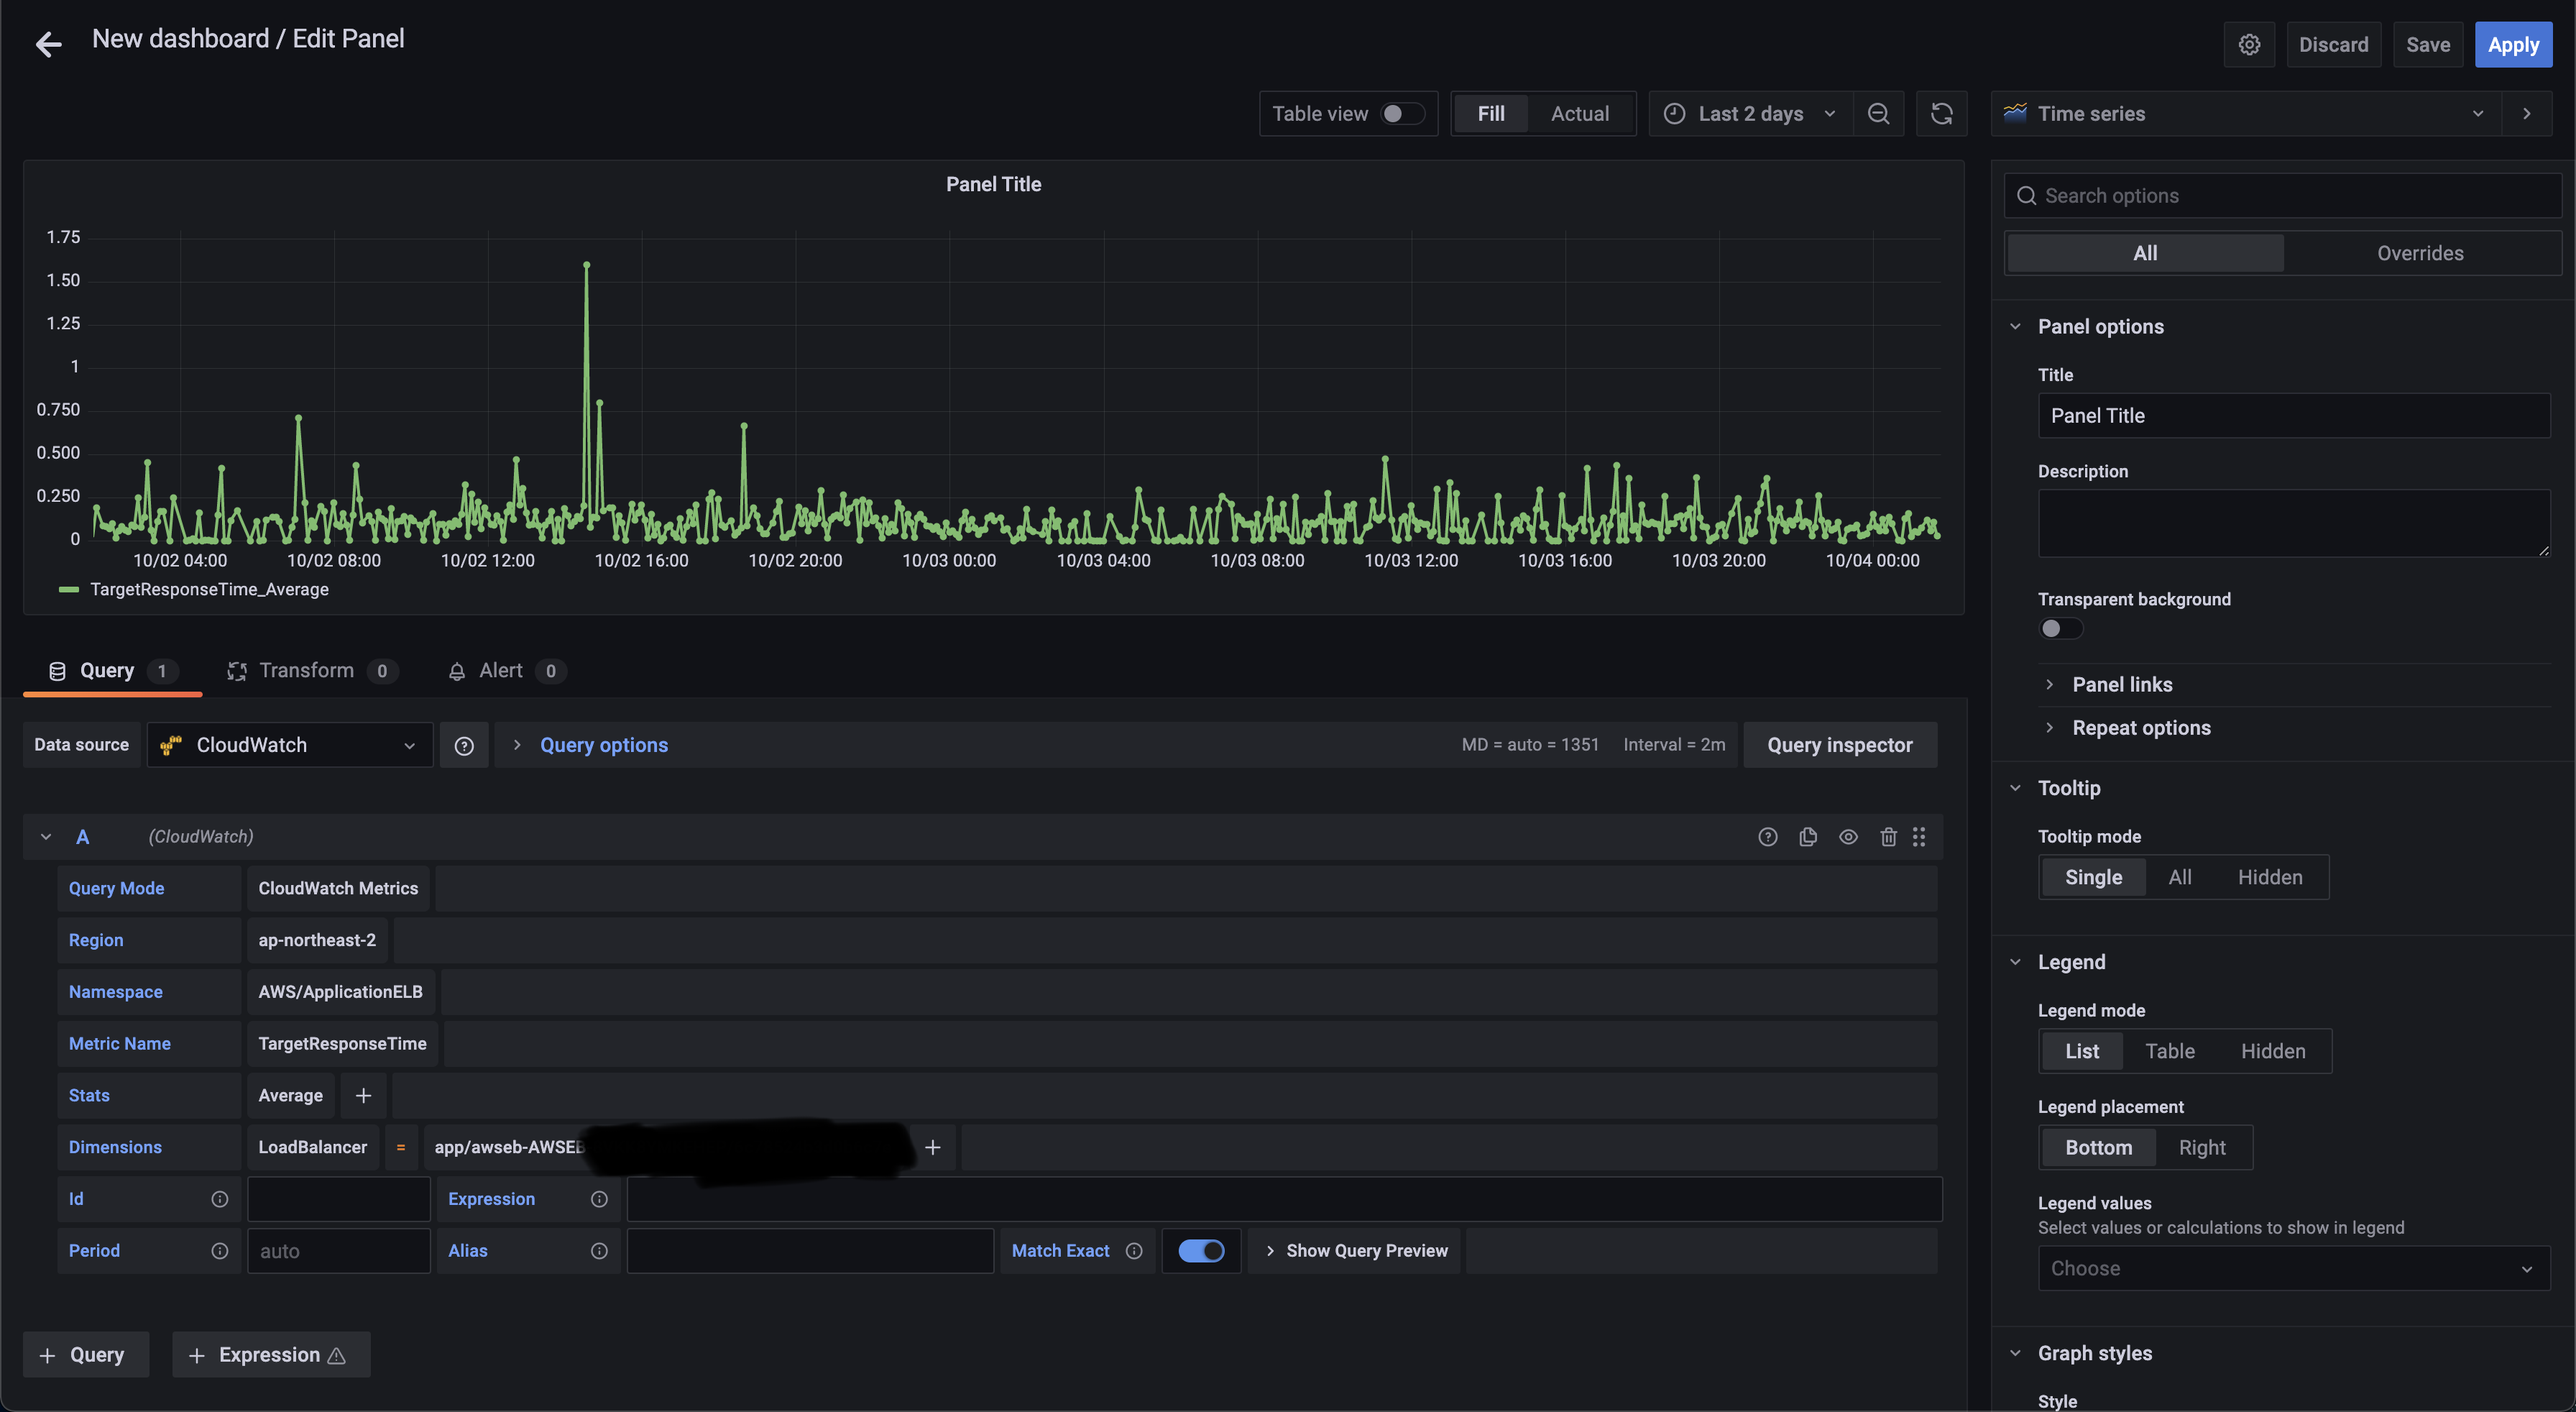The height and width of the screenshot is (1412, 2576).
Task: Open the Last 2 days time picker
Action: (1750, 114)
